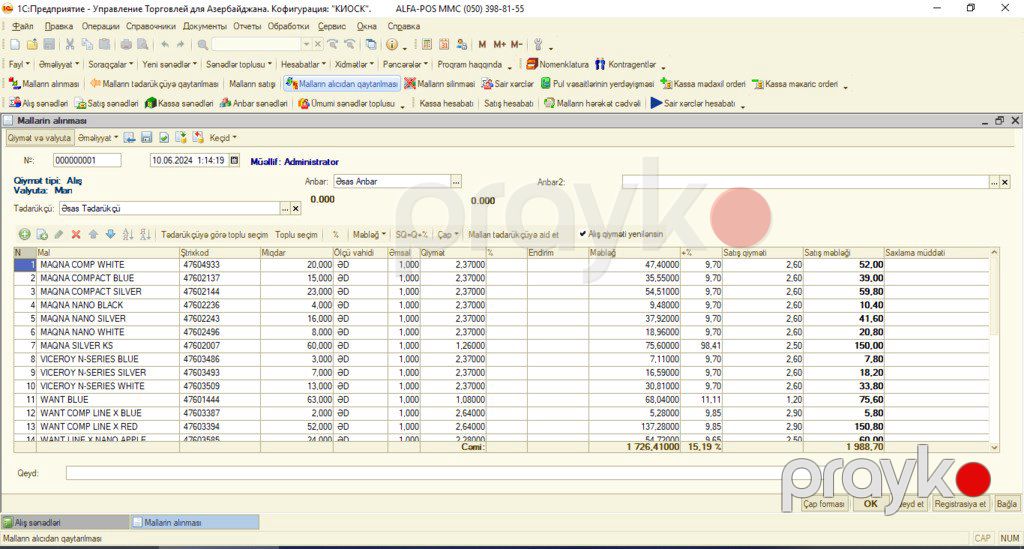Click the Print icon in main toolbar
Screen dimensions: 1024x549
126,44
